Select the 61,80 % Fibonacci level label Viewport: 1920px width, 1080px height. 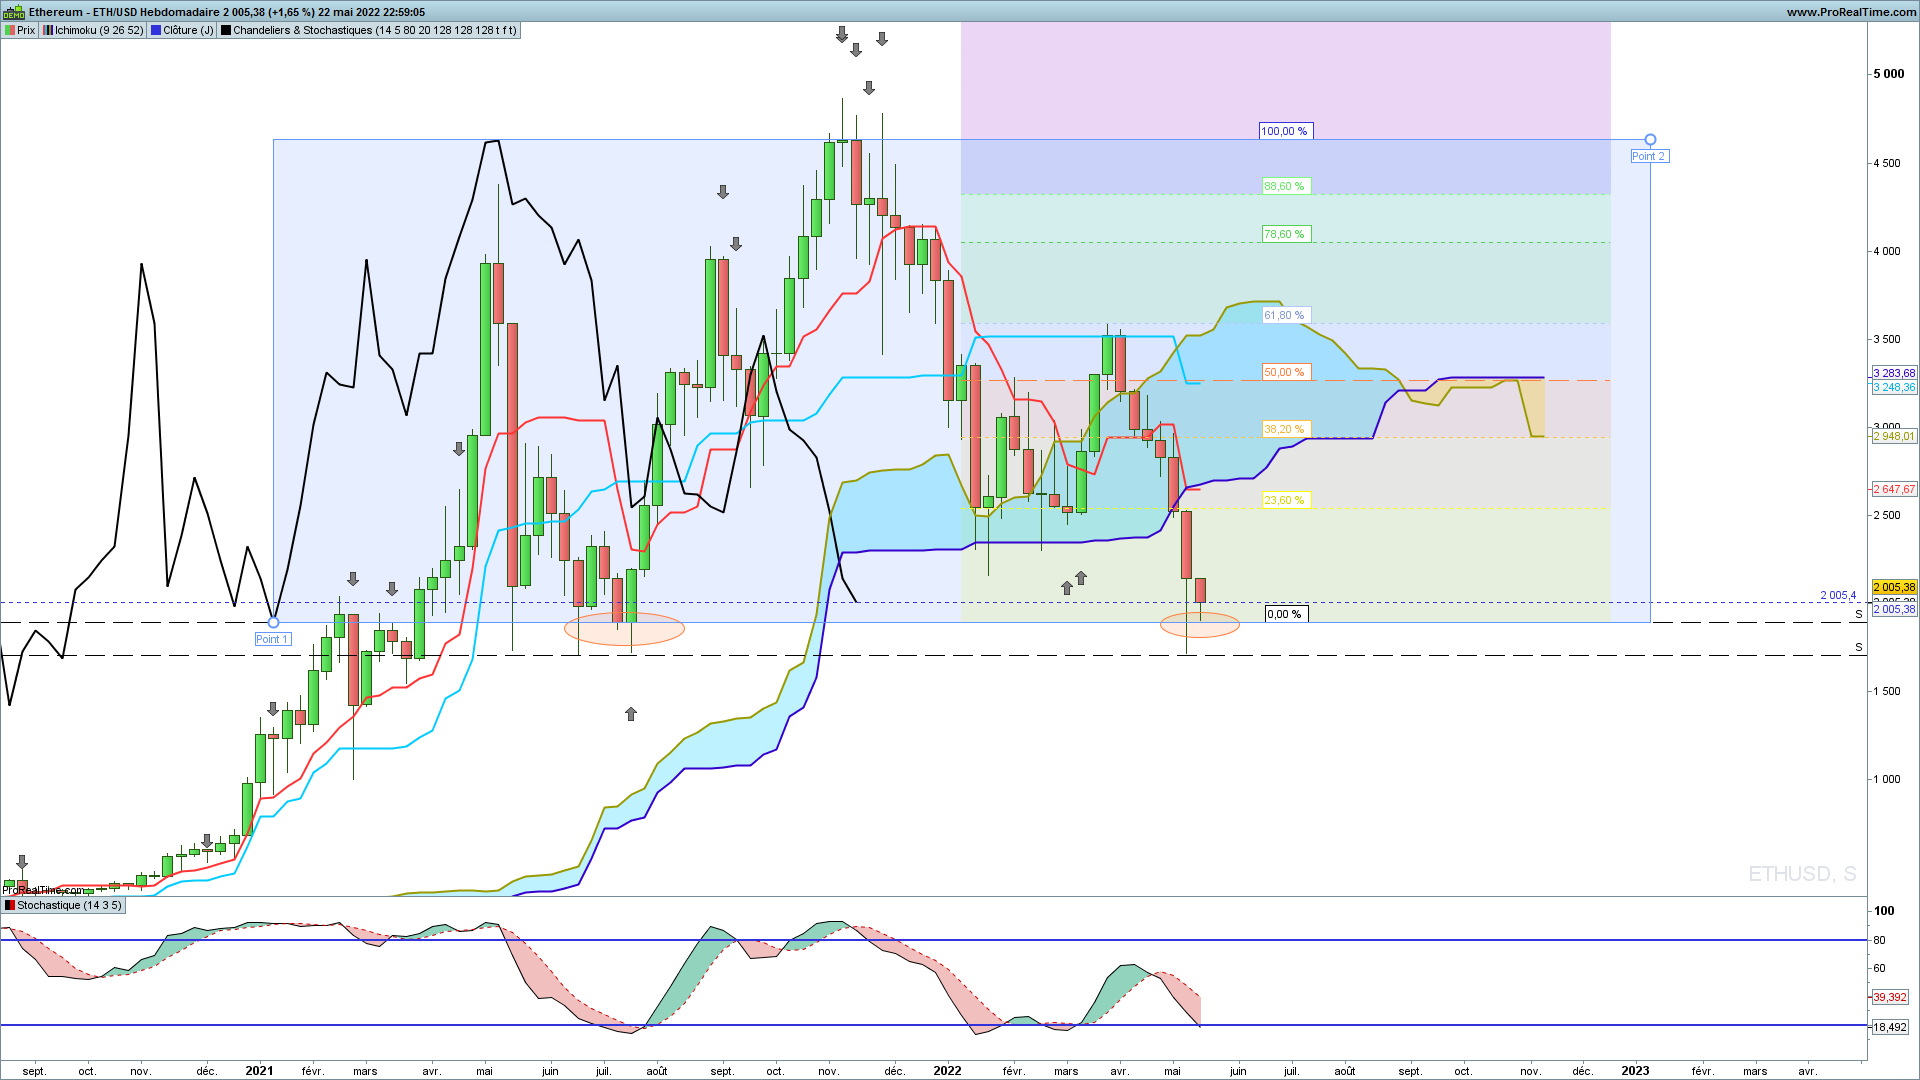click(x=1285, y=315)
